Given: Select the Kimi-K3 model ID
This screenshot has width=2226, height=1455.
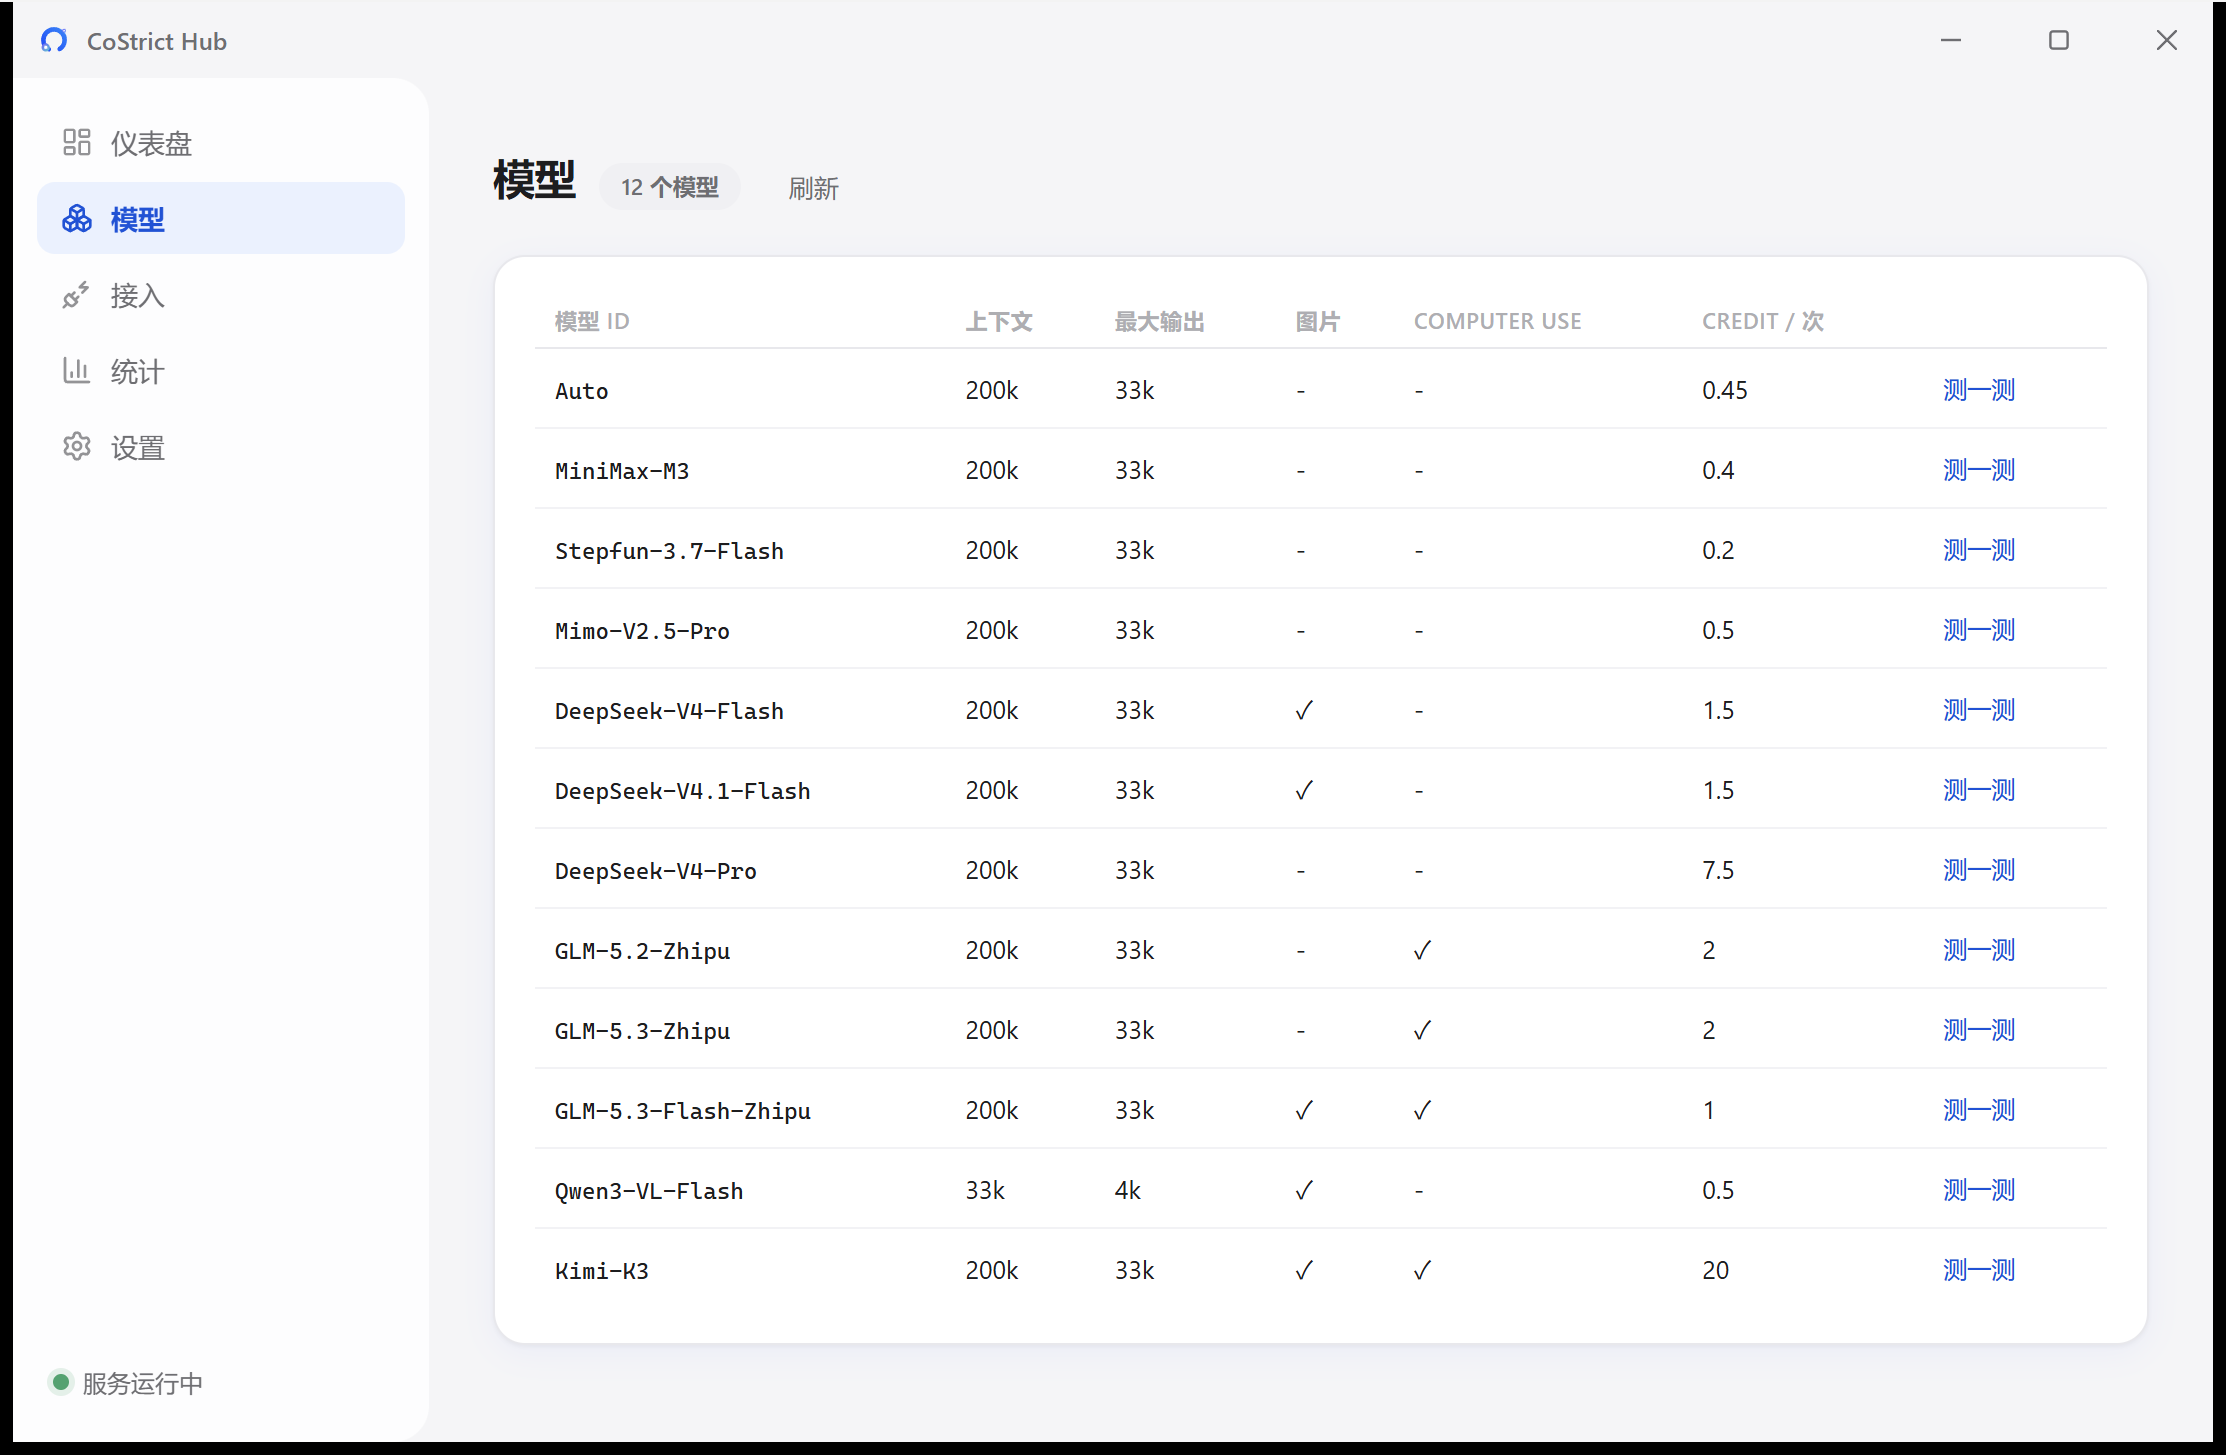Looking at the screenshot, I should click(x=602, y=1271).
